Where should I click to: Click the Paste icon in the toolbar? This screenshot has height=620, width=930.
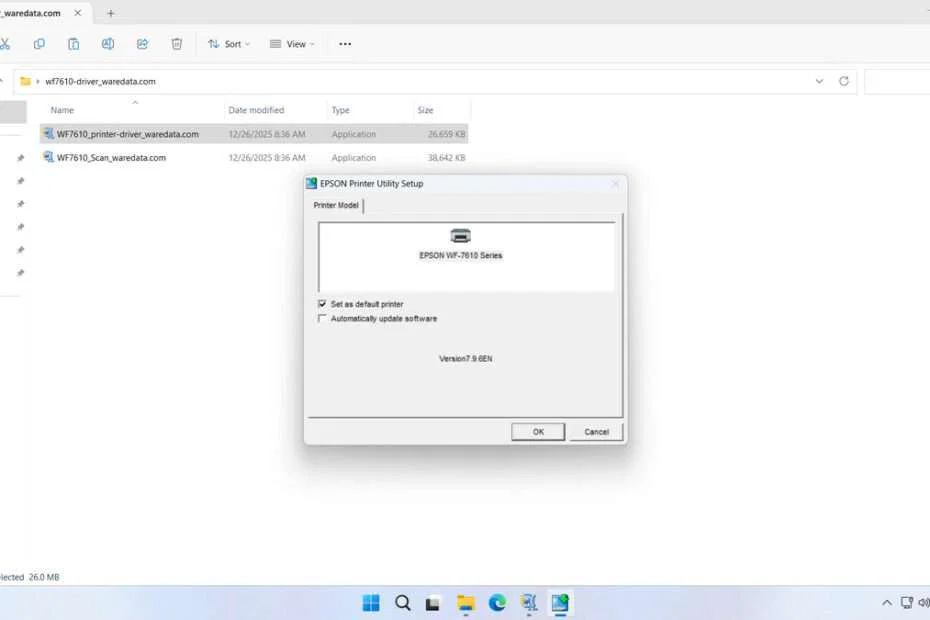[73, 44]
